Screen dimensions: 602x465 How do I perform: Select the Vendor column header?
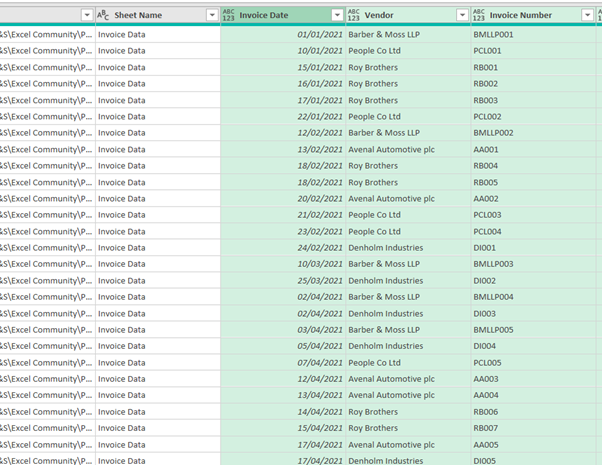click(x=408, y=15)
